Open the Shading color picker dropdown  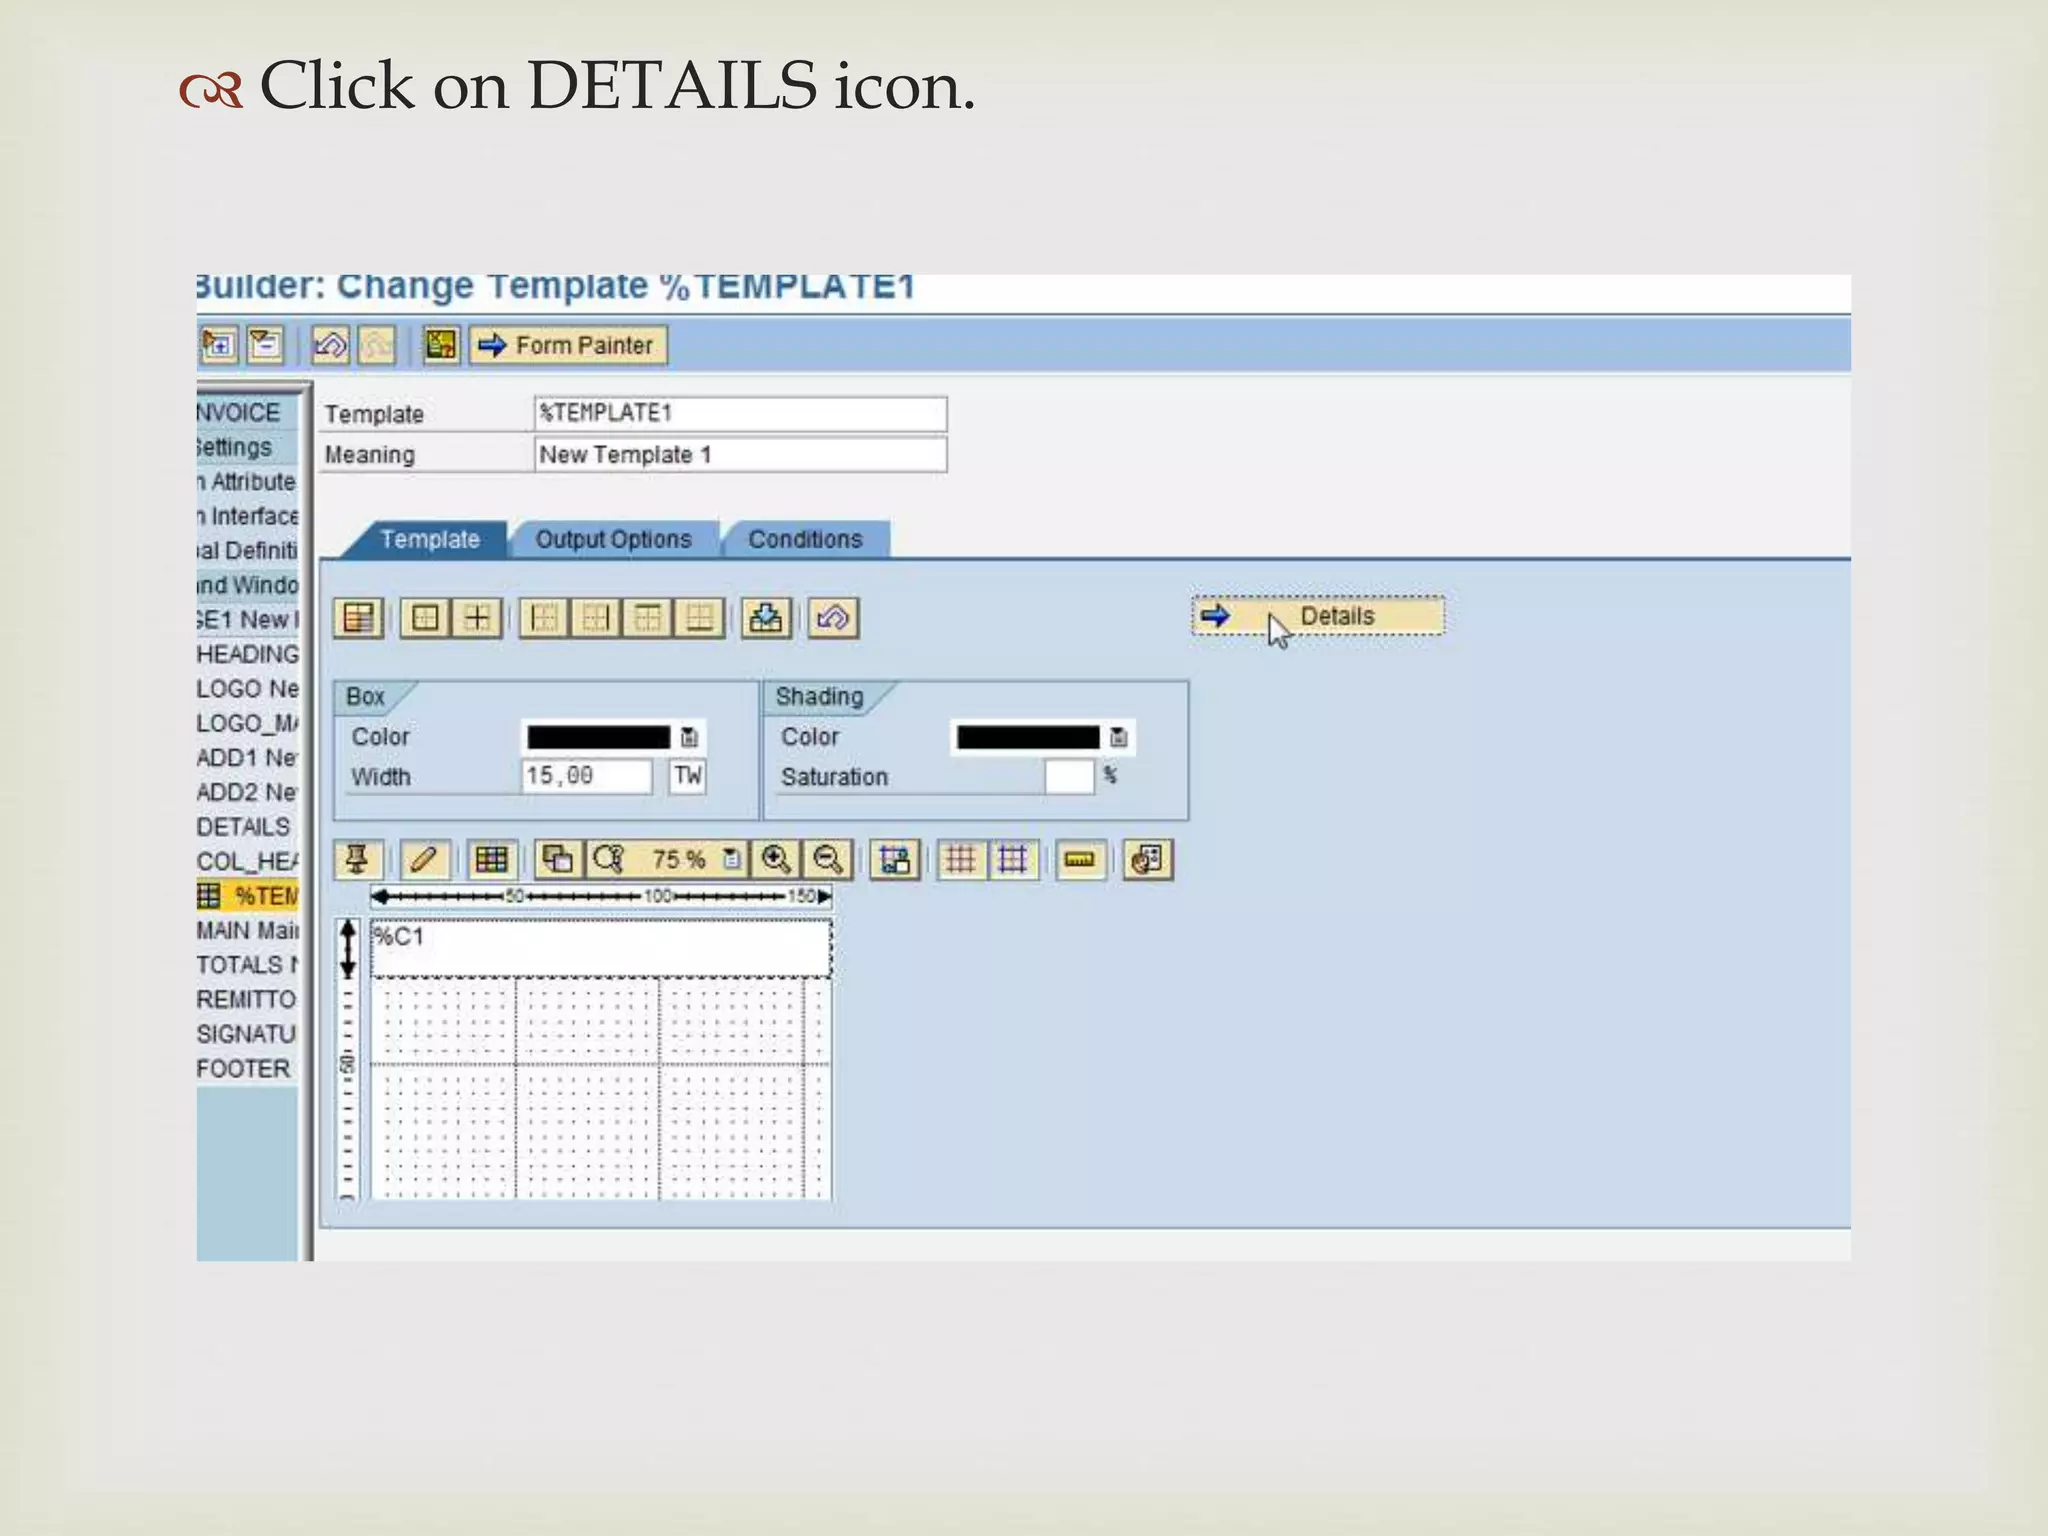coord(1119,738)
